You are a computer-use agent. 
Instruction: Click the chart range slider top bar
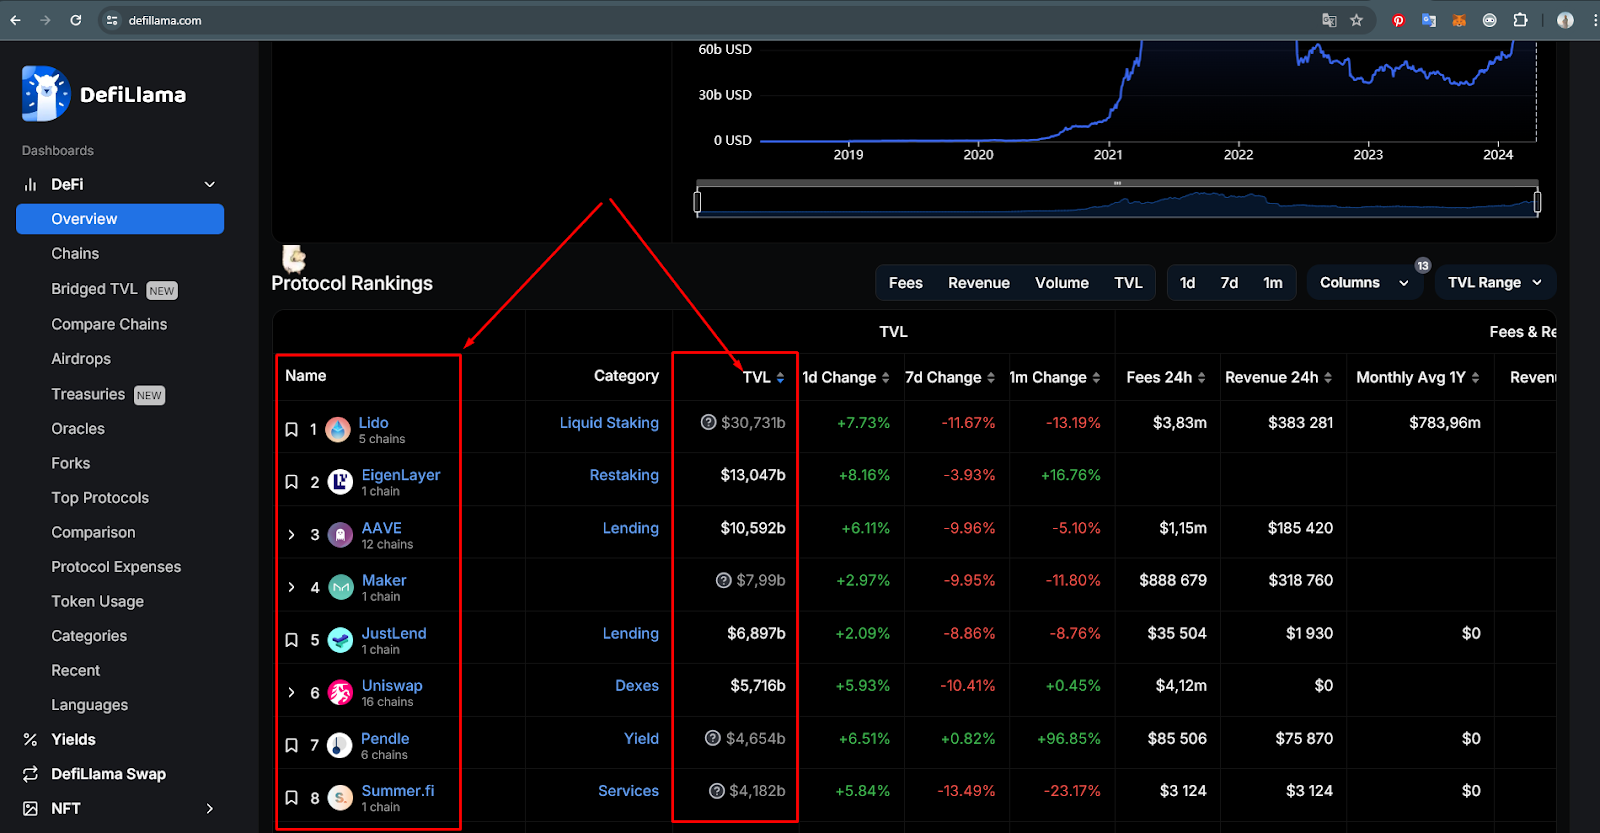click(1117, 183)
